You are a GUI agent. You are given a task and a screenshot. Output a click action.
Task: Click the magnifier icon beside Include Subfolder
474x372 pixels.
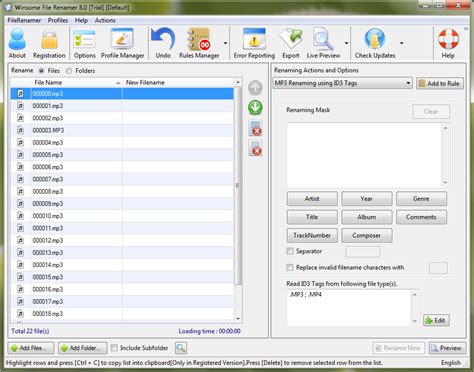point(181,348)
